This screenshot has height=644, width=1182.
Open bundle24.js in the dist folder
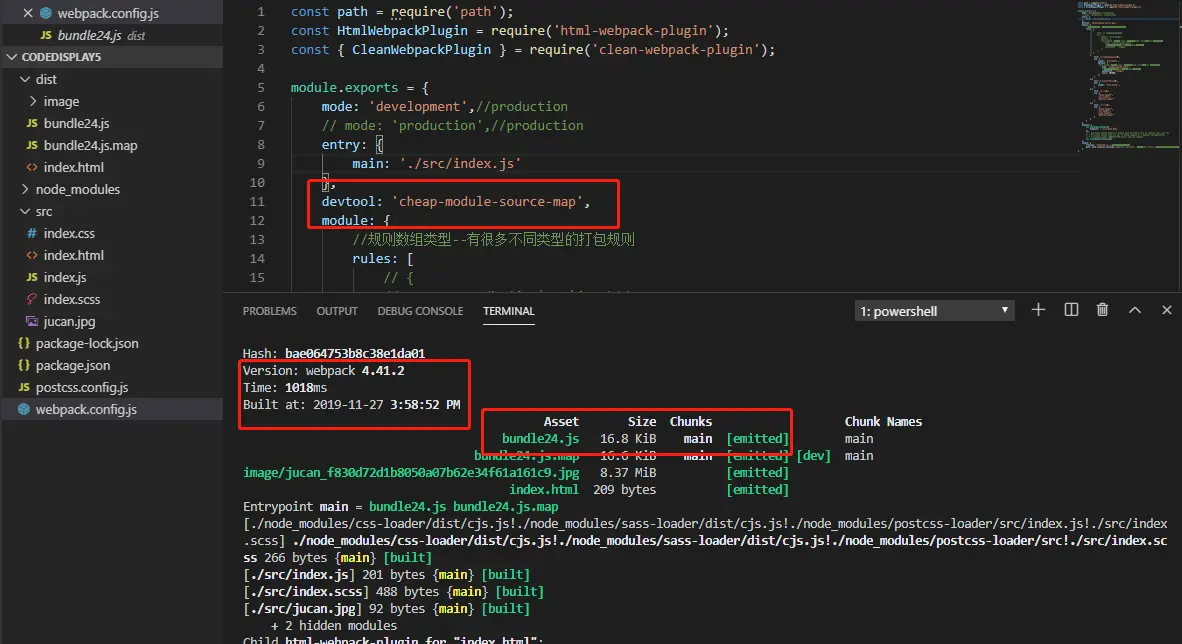(76, 123)
